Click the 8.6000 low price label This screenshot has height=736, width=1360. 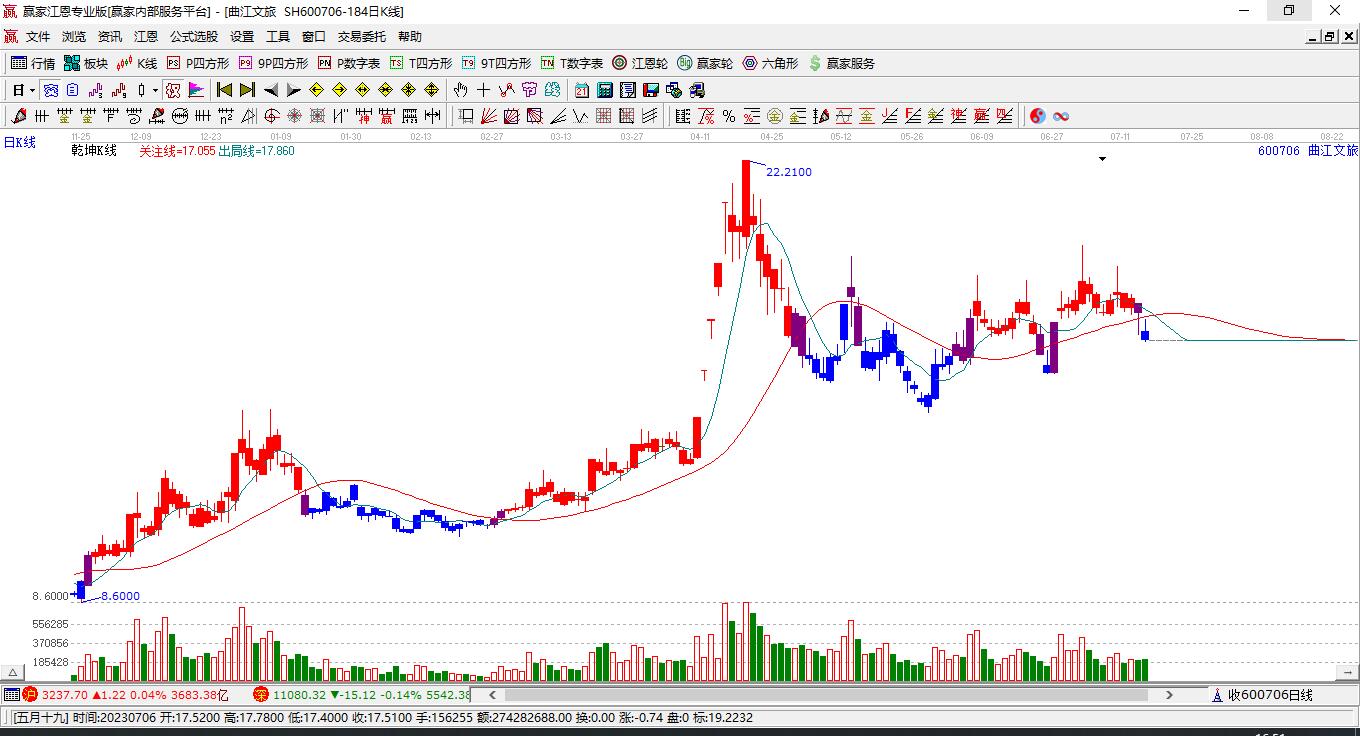click(121, 596)
